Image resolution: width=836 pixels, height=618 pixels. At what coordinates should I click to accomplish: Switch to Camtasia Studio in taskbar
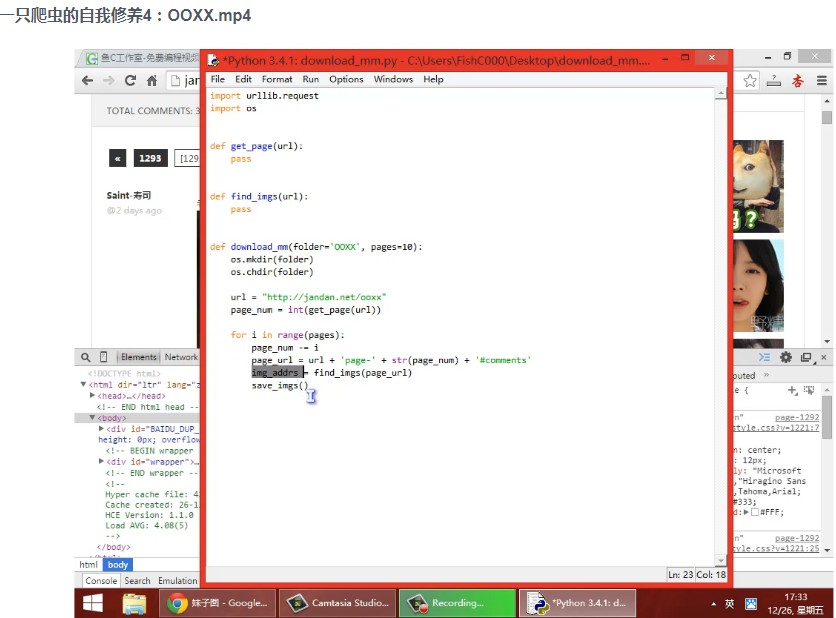coord(339,603)
